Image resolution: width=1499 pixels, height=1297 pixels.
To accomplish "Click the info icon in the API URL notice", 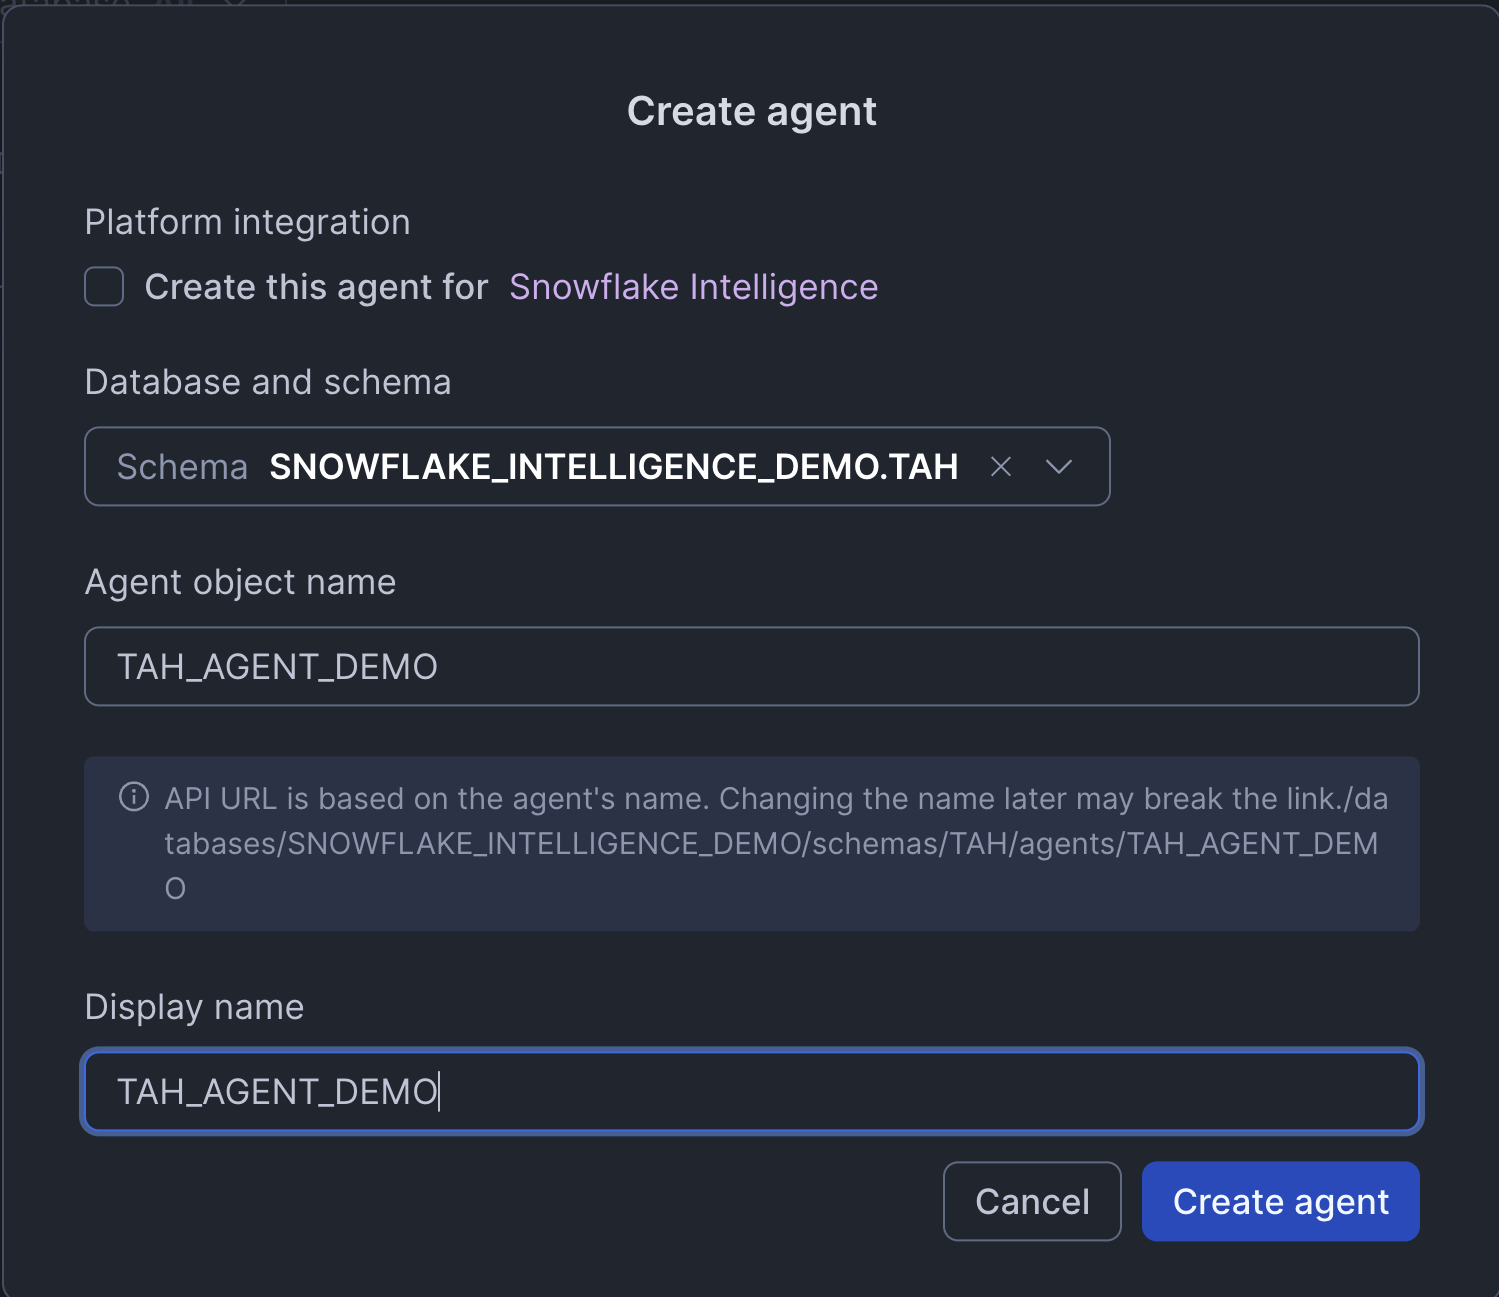I will point(134,797).
